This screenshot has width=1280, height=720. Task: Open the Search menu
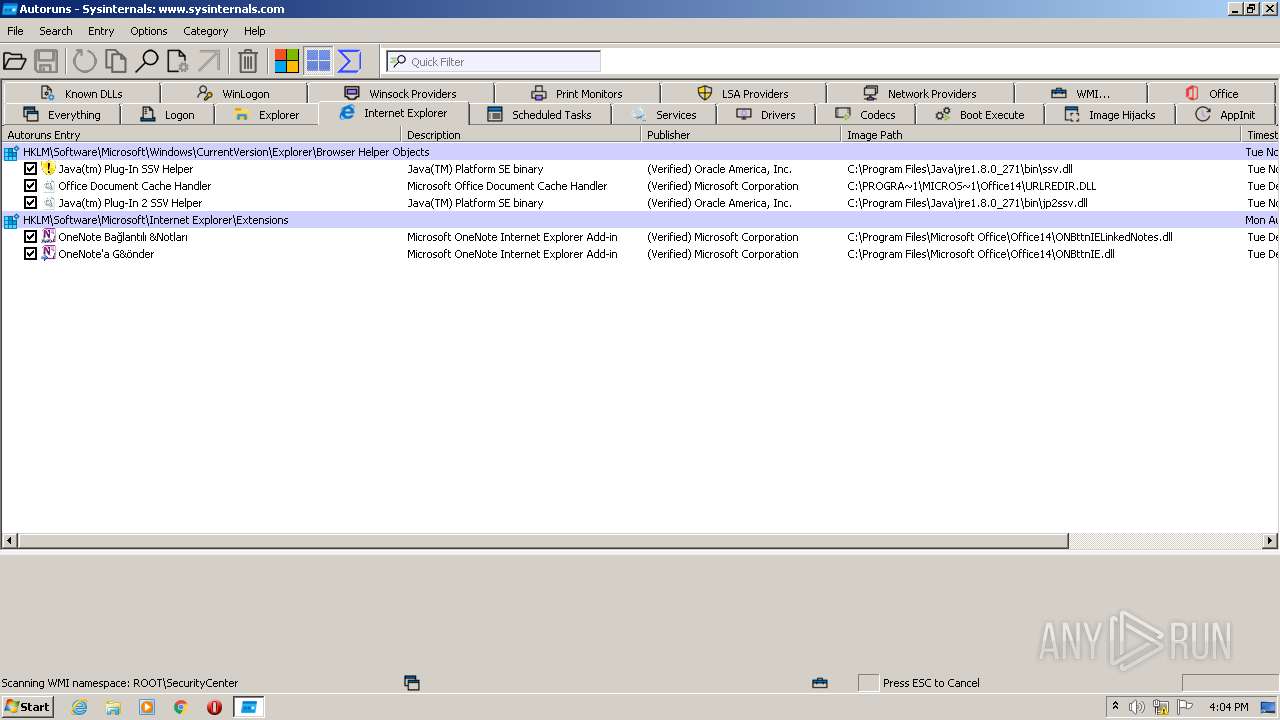56,31
